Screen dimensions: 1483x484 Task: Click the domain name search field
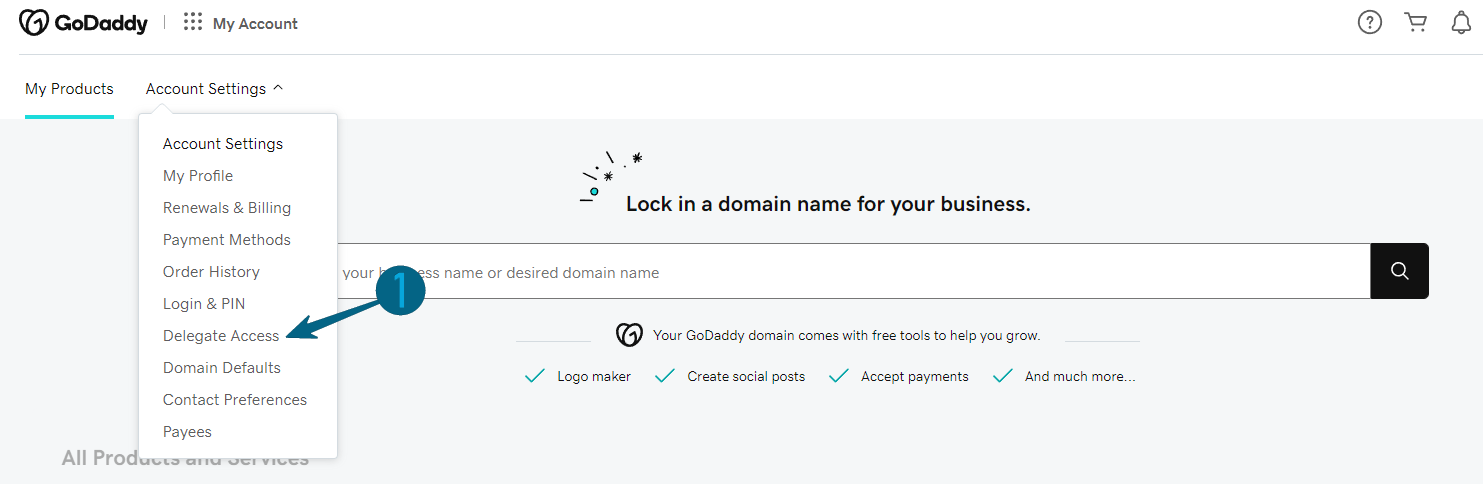[x=850, y=272]
